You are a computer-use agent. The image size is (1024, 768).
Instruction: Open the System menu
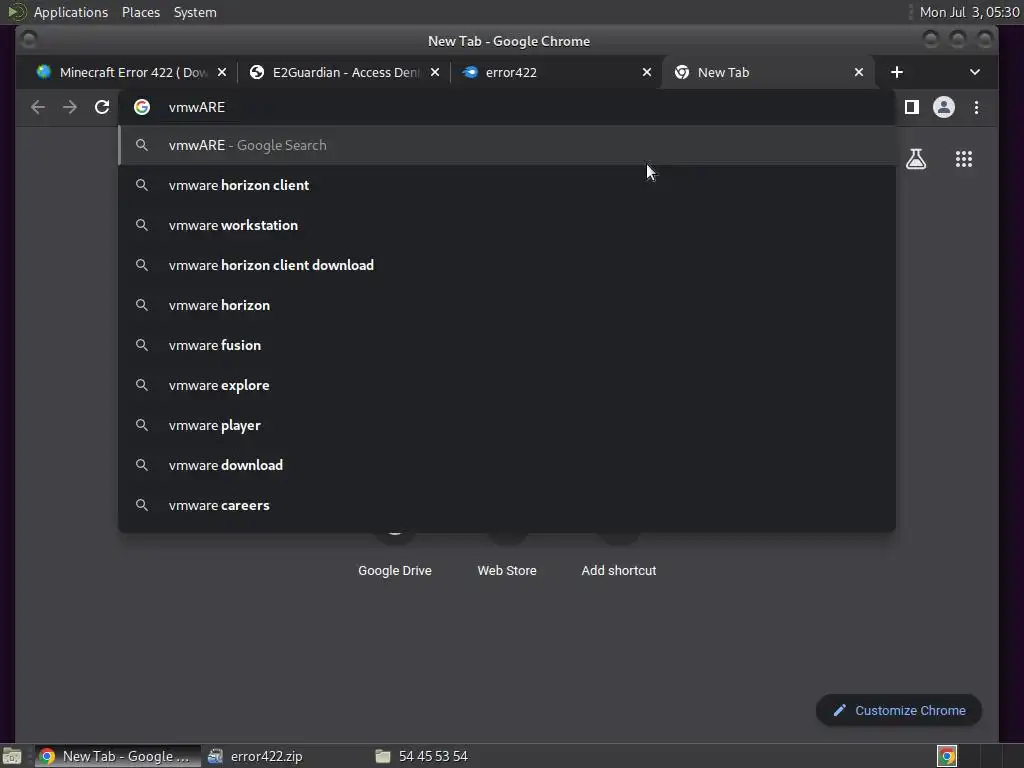195,12
